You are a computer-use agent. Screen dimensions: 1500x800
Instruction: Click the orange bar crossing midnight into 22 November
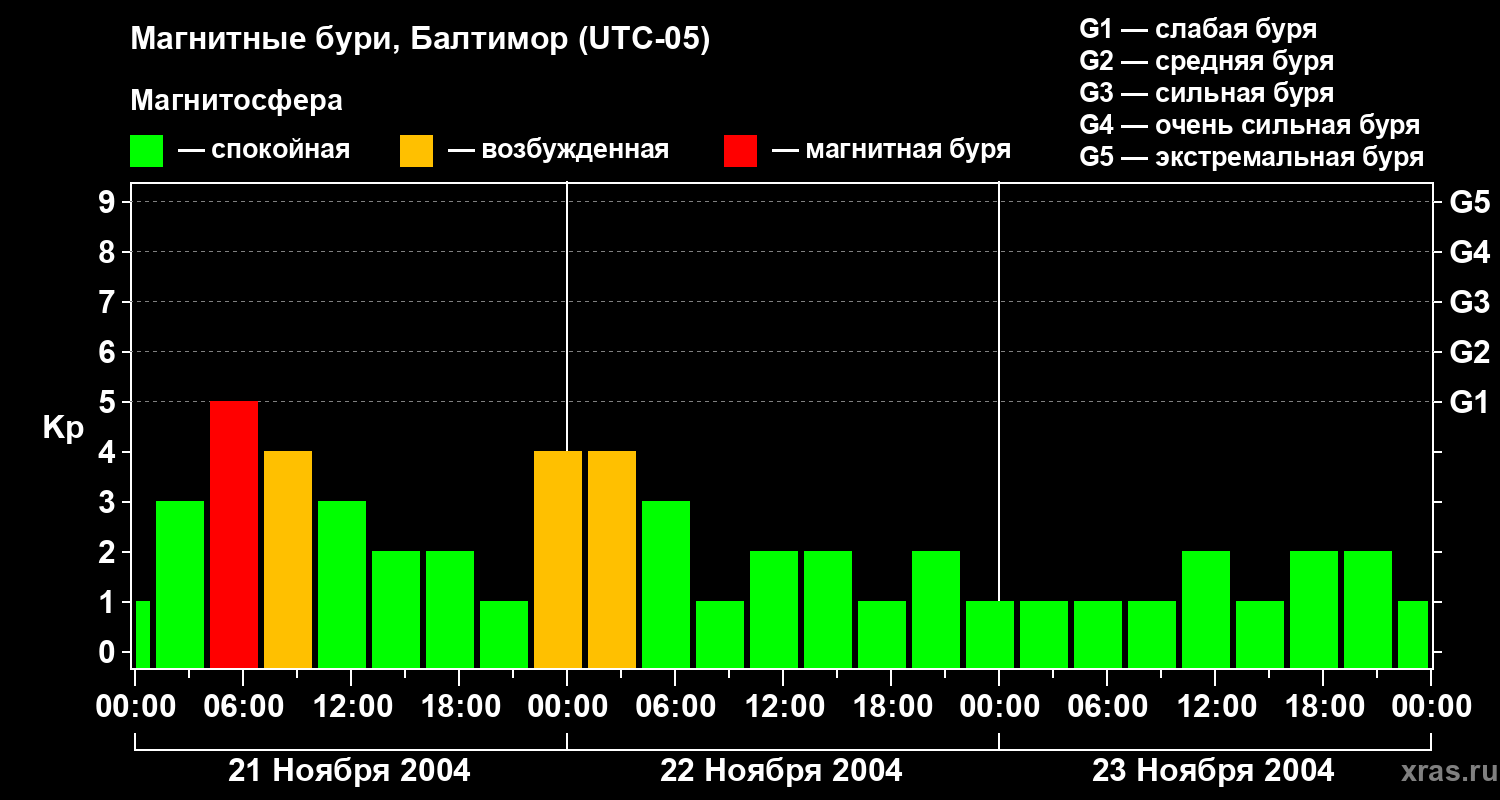coord(558,559)
